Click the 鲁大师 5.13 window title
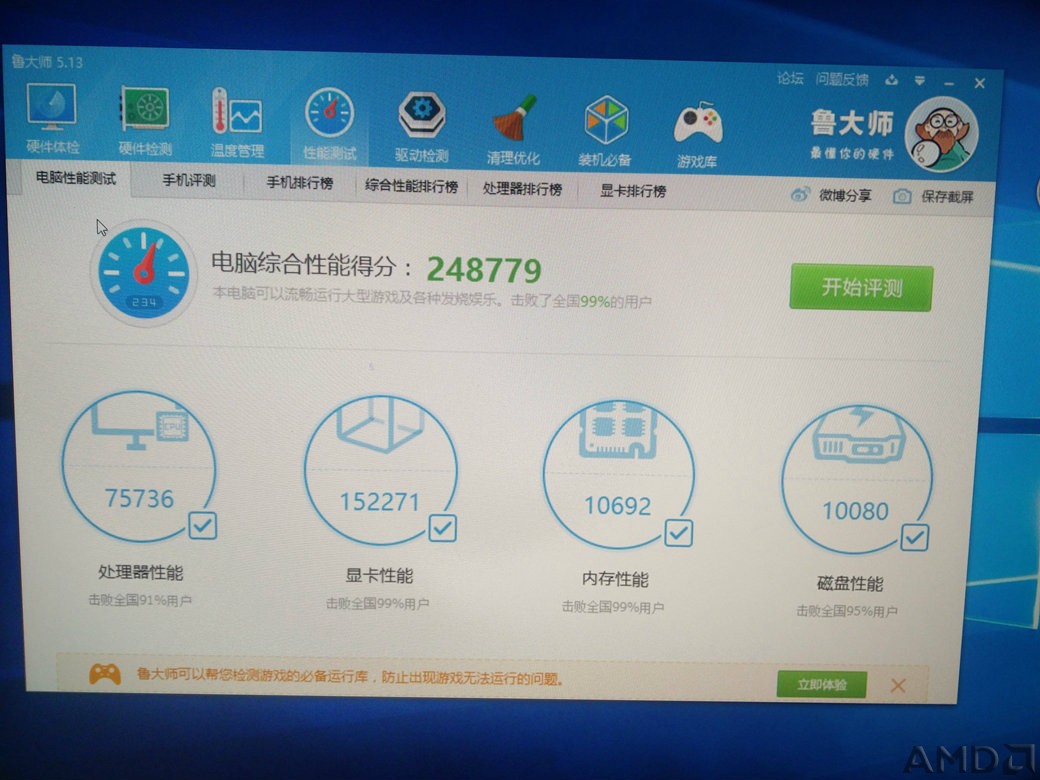The width and height of the screenshot is (1040, 780). click(46, 62)
